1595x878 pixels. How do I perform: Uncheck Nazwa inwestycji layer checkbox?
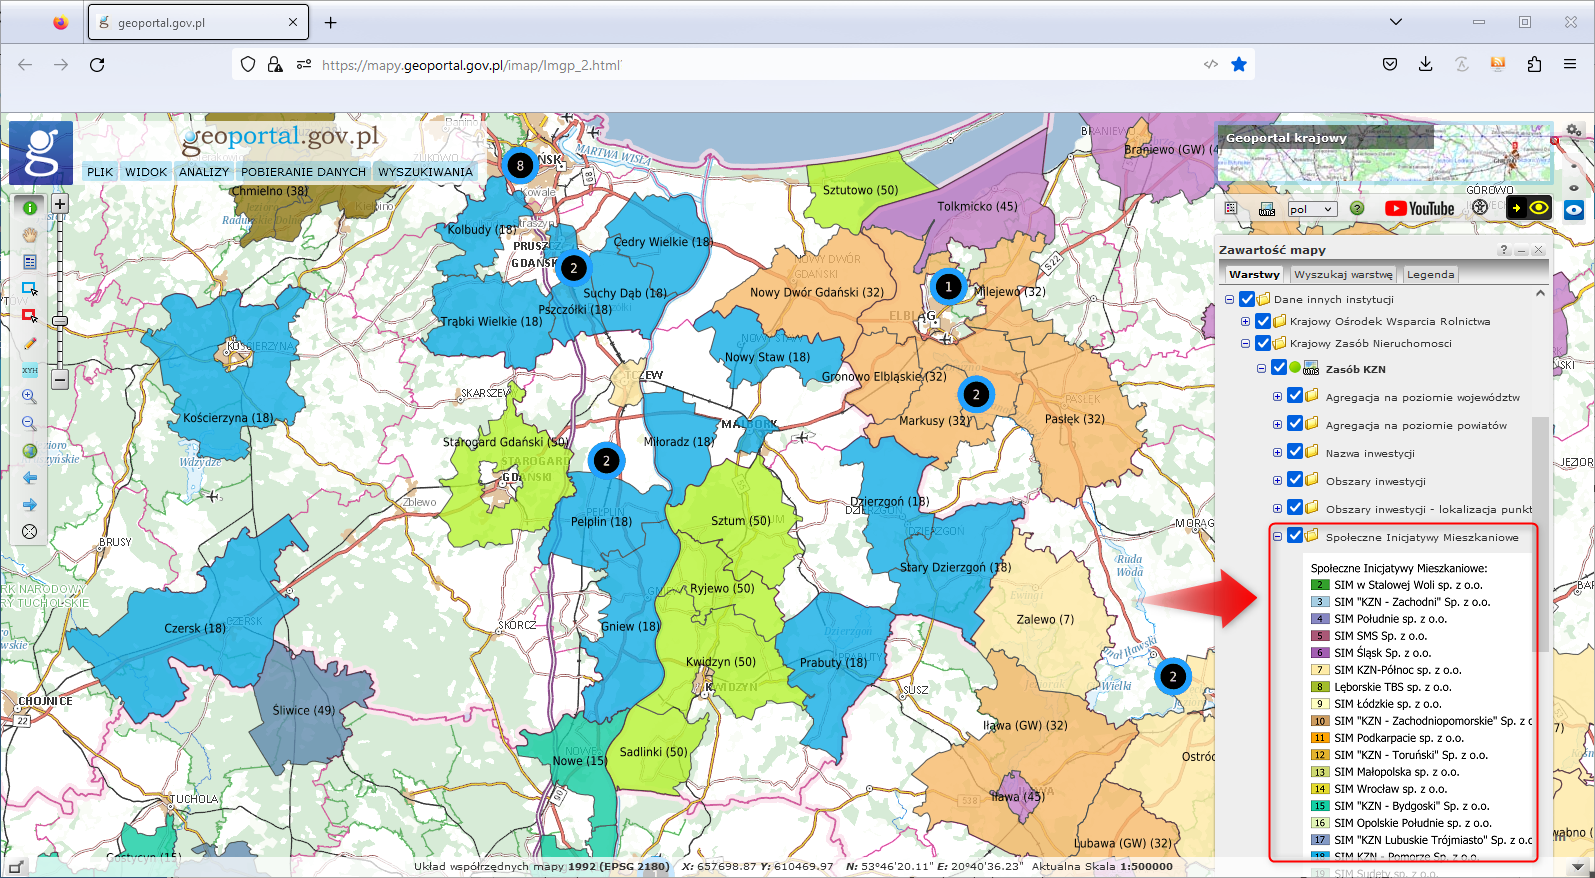[1295, 452]
